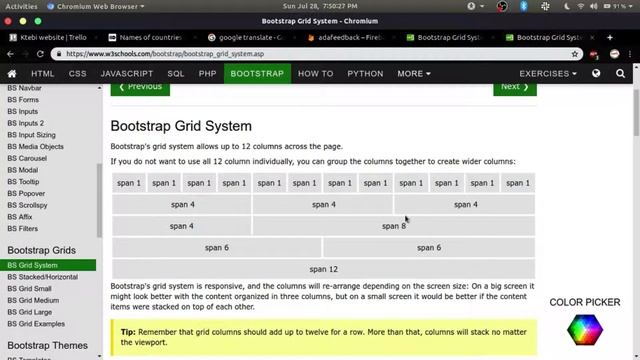Open BS Input Sizing in sidebar
Viewport: 640px width, 360px height.
[31, 135]
